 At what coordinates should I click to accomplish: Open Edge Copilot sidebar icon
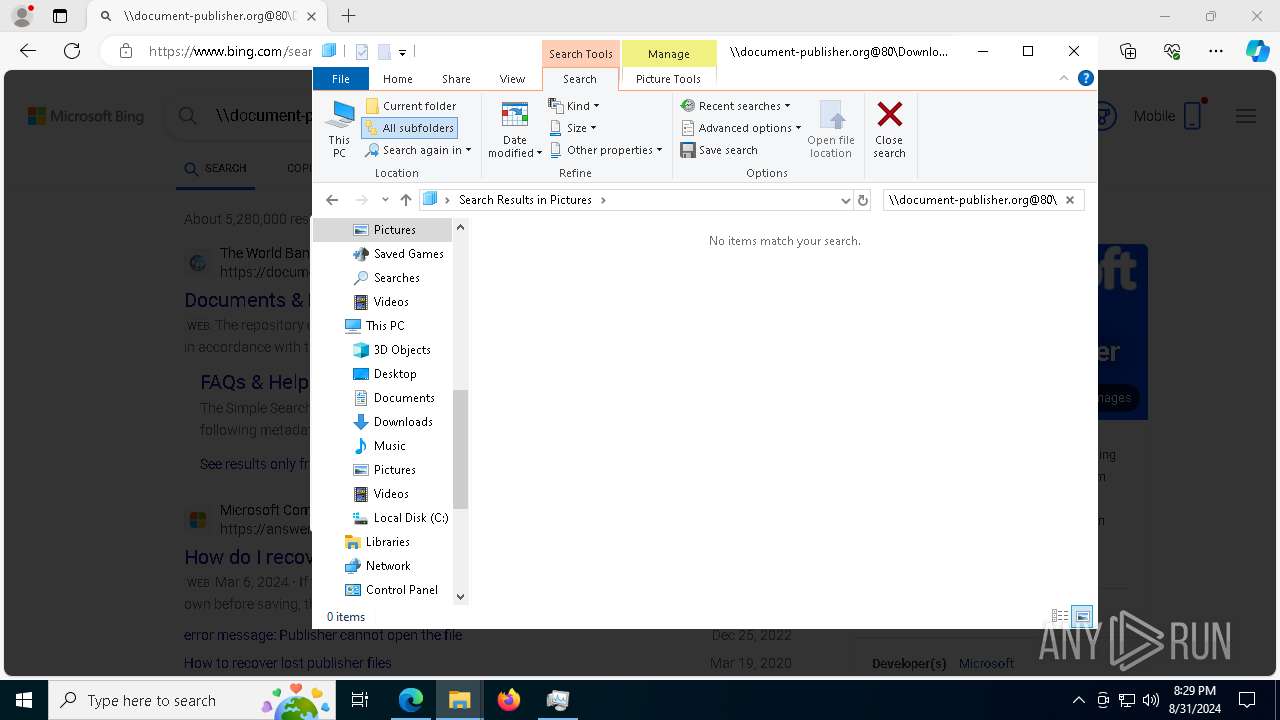click(x=1257, y=51)
